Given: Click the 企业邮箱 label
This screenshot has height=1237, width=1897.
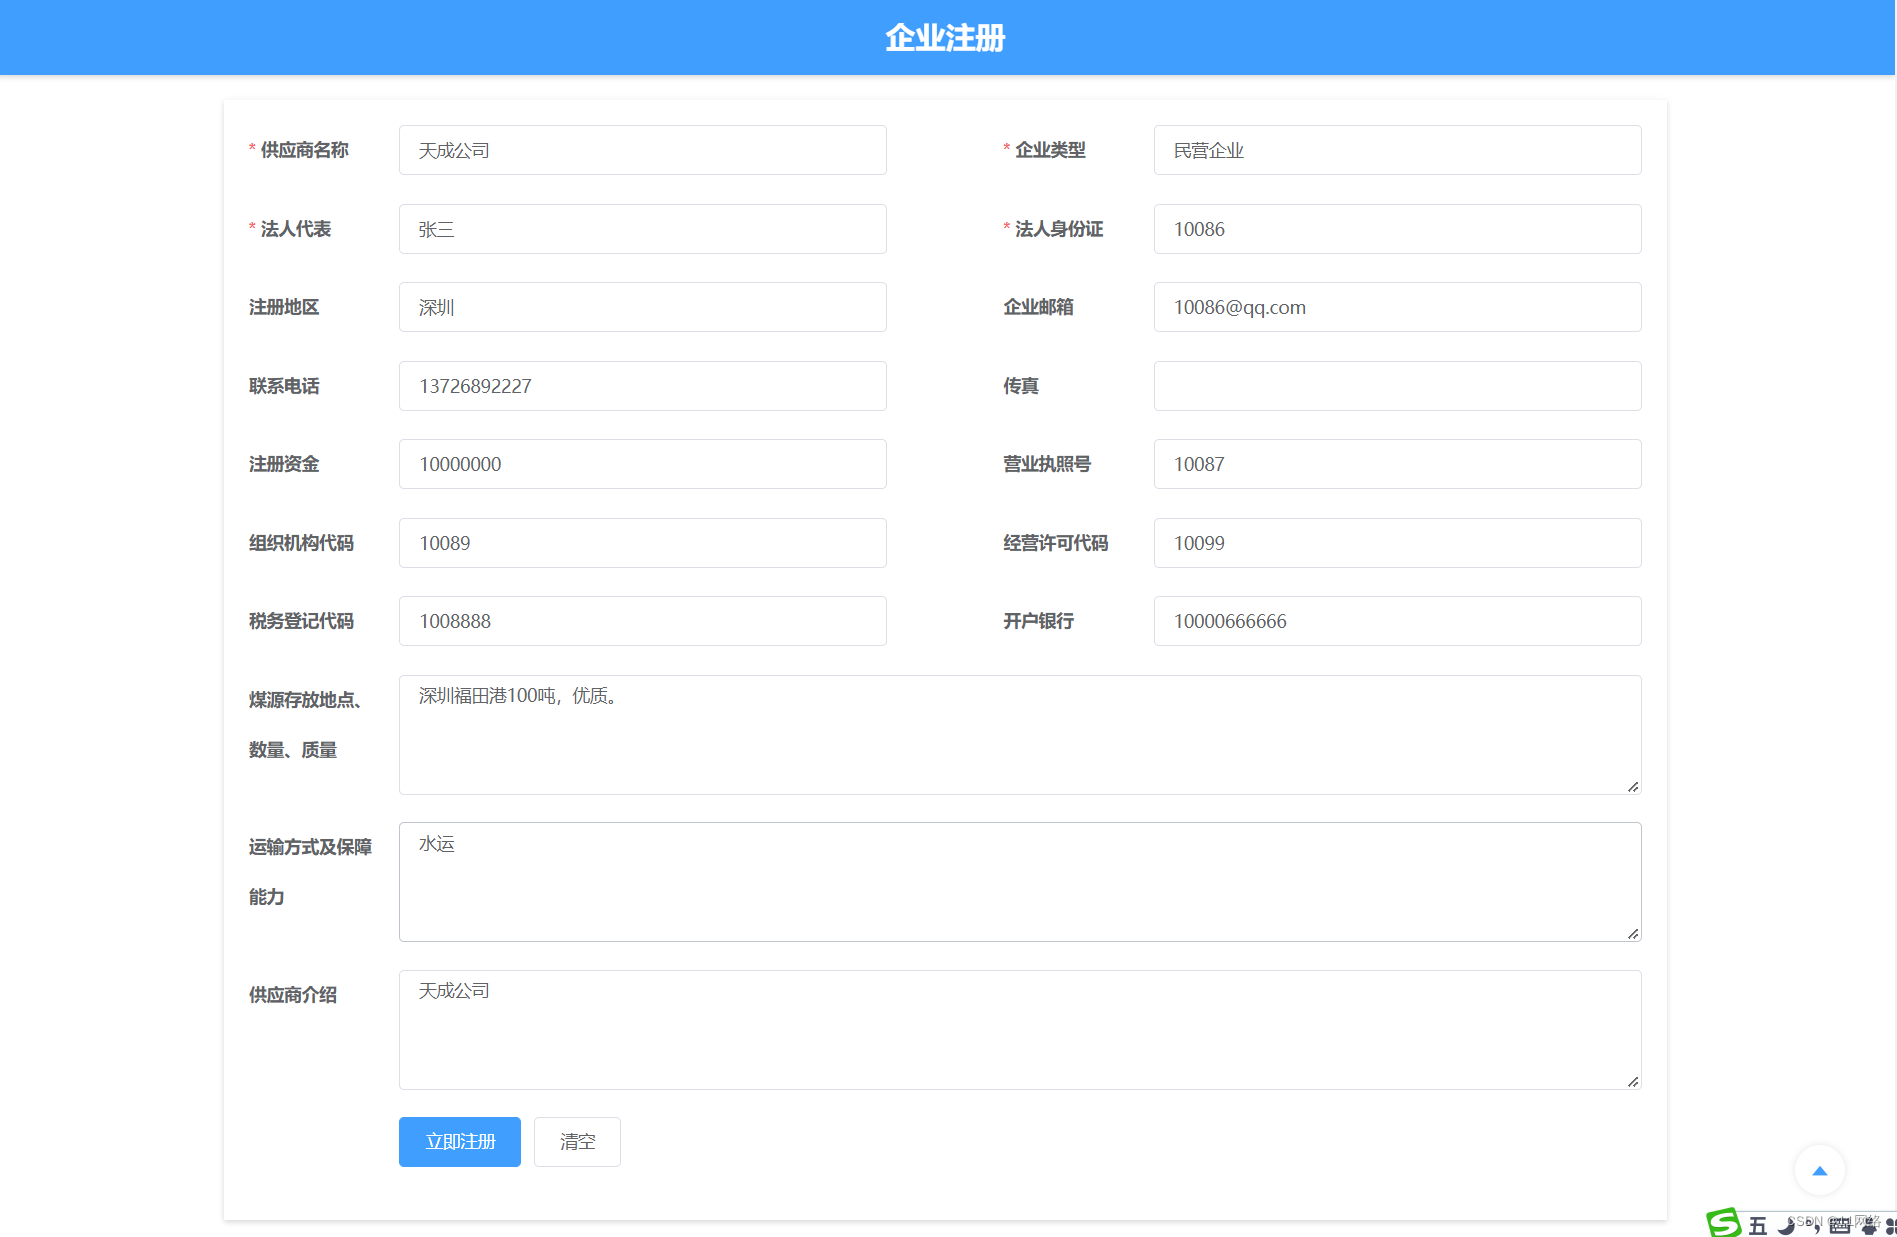Looking at the screenshot, I should pyautogui.click(x=1038, y=307).
